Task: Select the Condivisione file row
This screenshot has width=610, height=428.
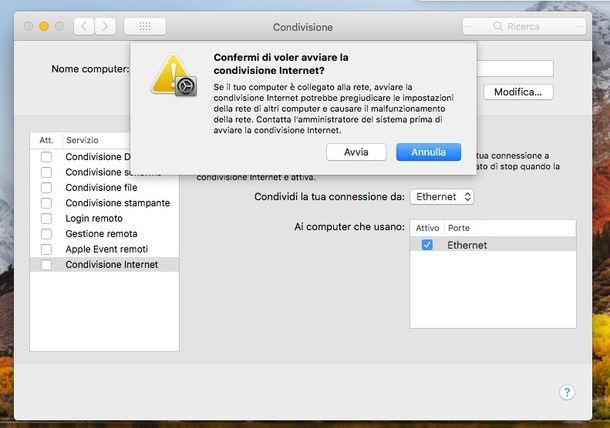Action: click(x=104, y=188)
